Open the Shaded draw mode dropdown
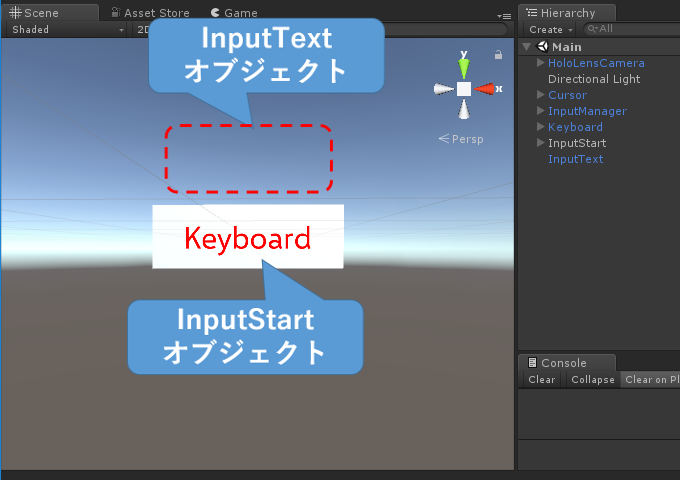Viewport: 680px width, 480px height. tap(67, 29)
